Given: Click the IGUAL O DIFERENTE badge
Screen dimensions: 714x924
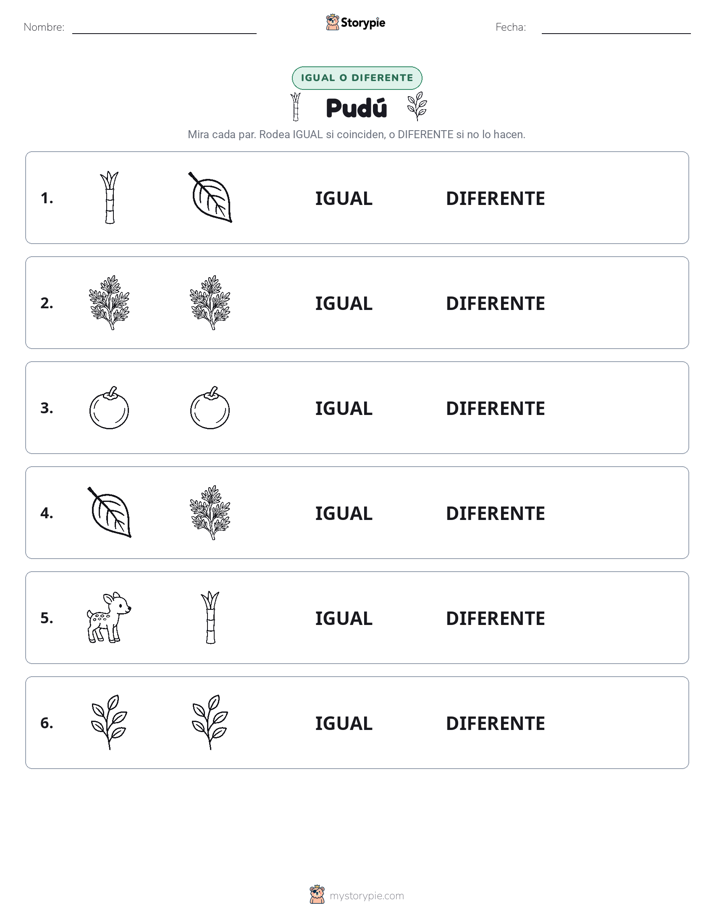Looking at the screenshot, I should [x=357, y=78].
